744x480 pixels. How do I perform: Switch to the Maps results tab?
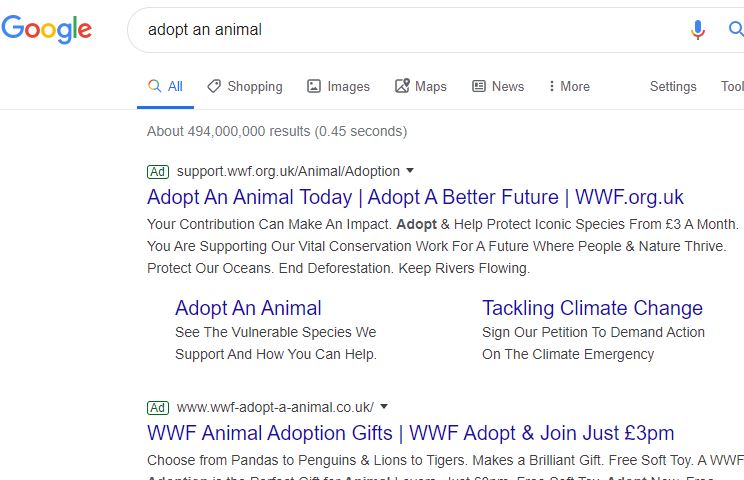(x=421, y=86)
